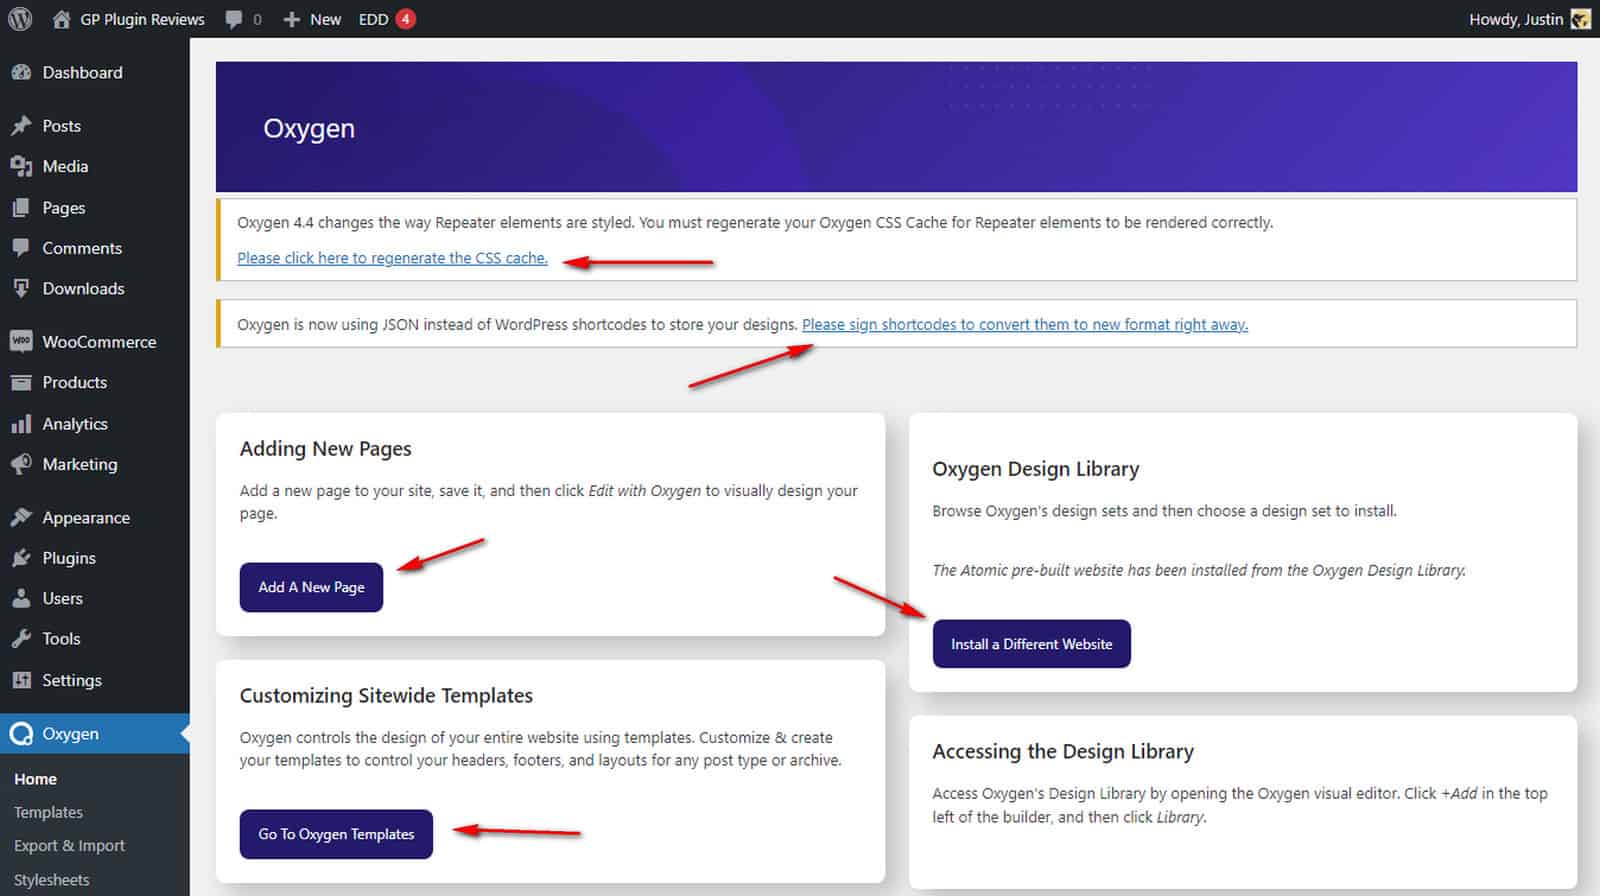Select the Oxygen menu item

pos(95,734)
